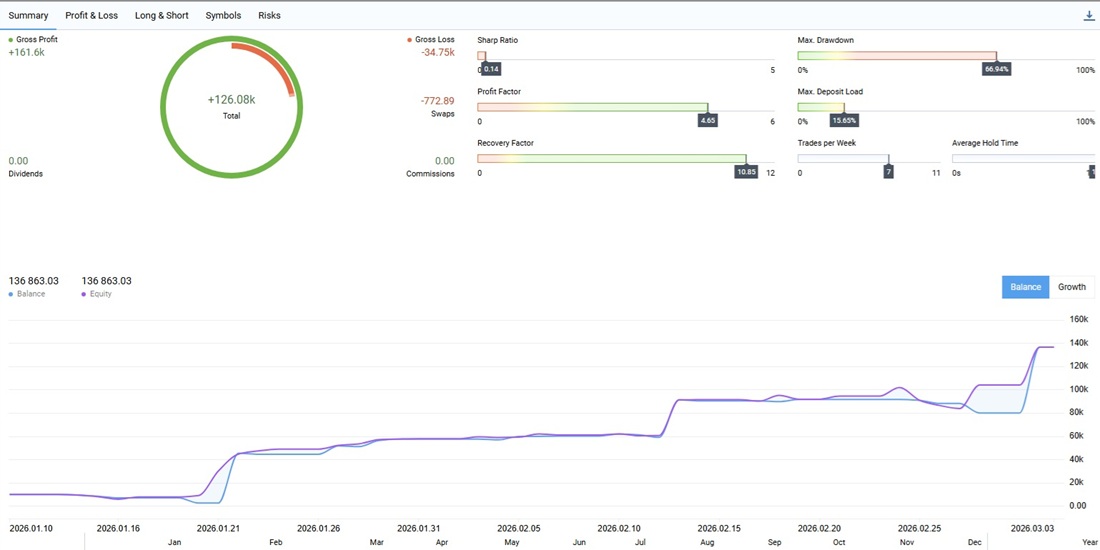This screenshot has width=1100, height=550.
Task: Switch to the Long & Short tab
Action: coord(161,16)
